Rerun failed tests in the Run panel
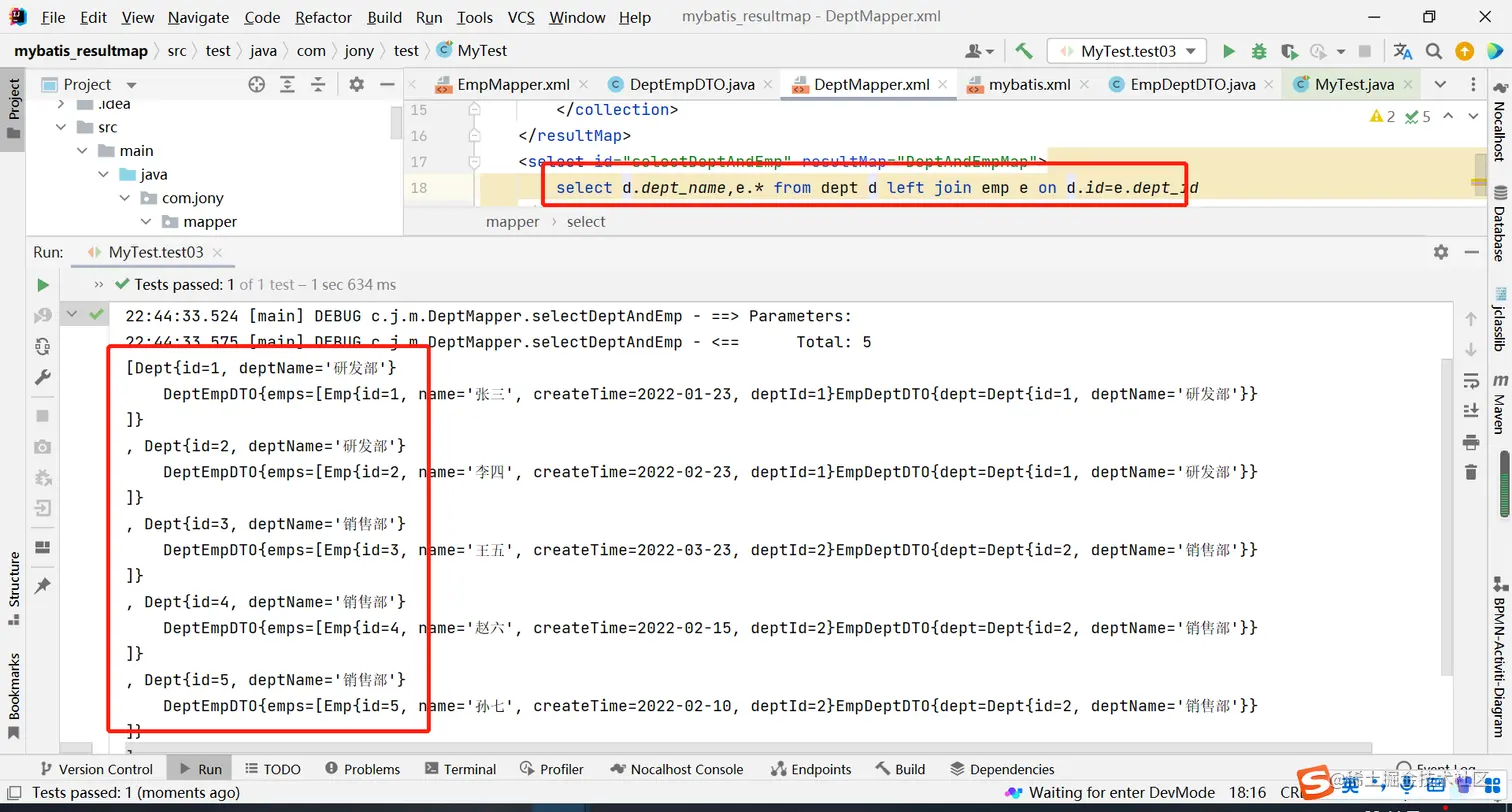Screen dimensions: 1512x812 [42, 316]
